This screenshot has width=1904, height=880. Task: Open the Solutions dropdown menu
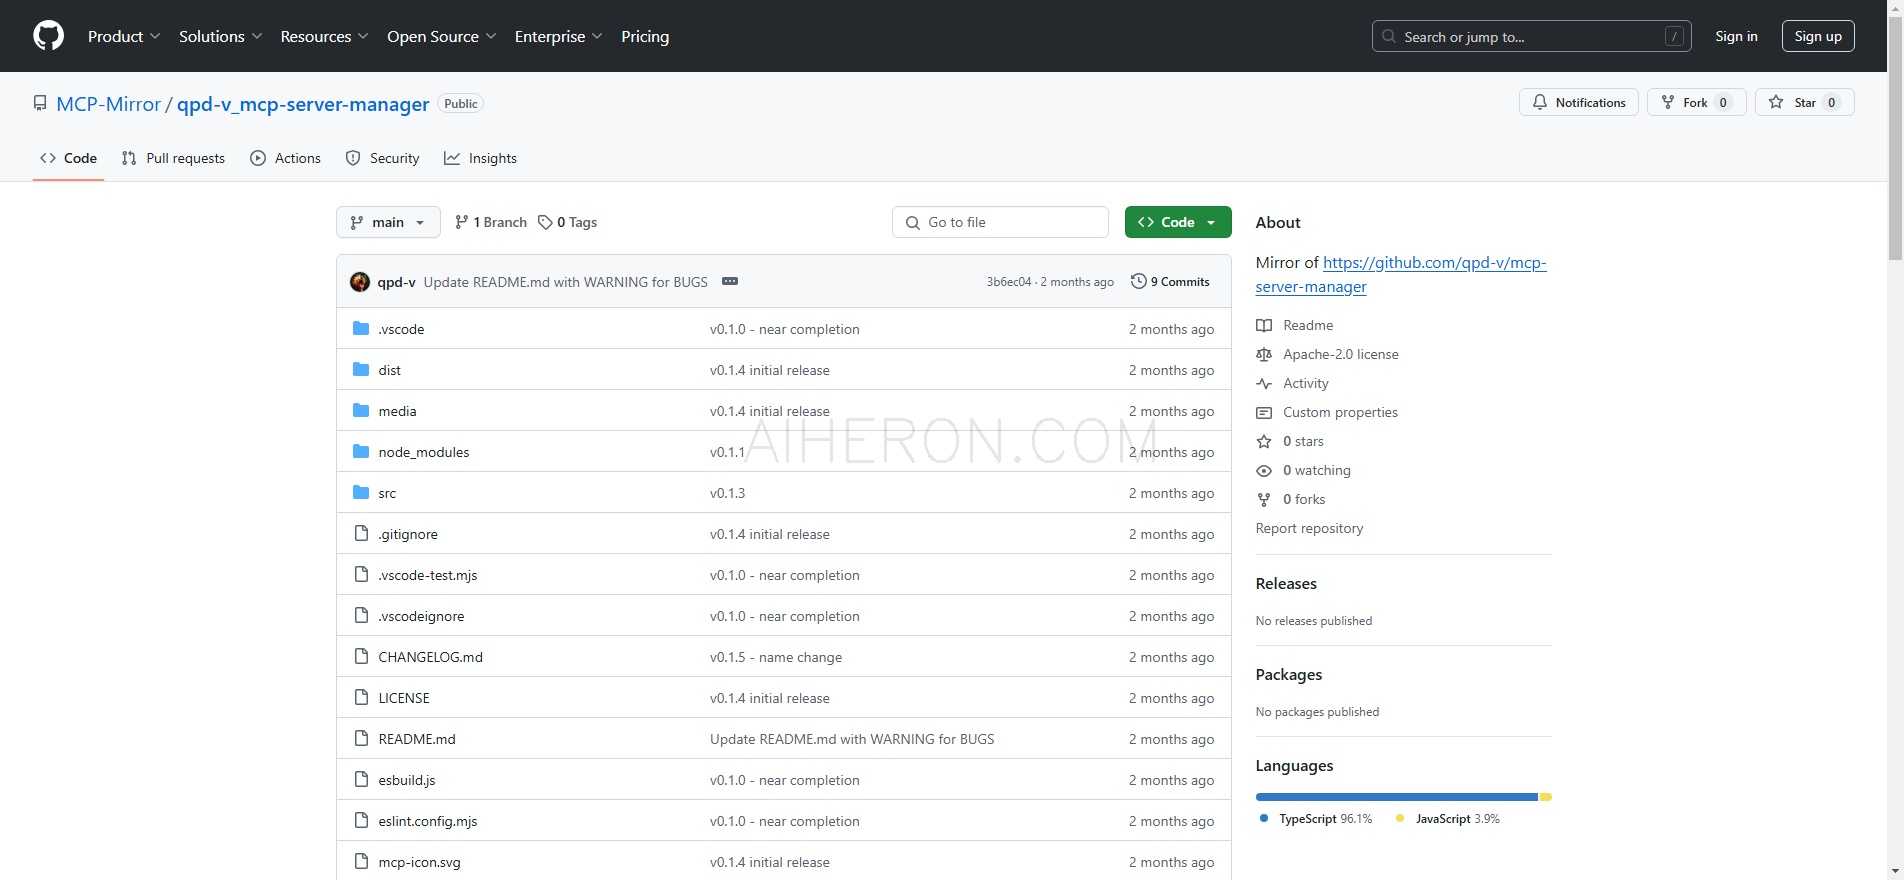click(x=221, y=36)
